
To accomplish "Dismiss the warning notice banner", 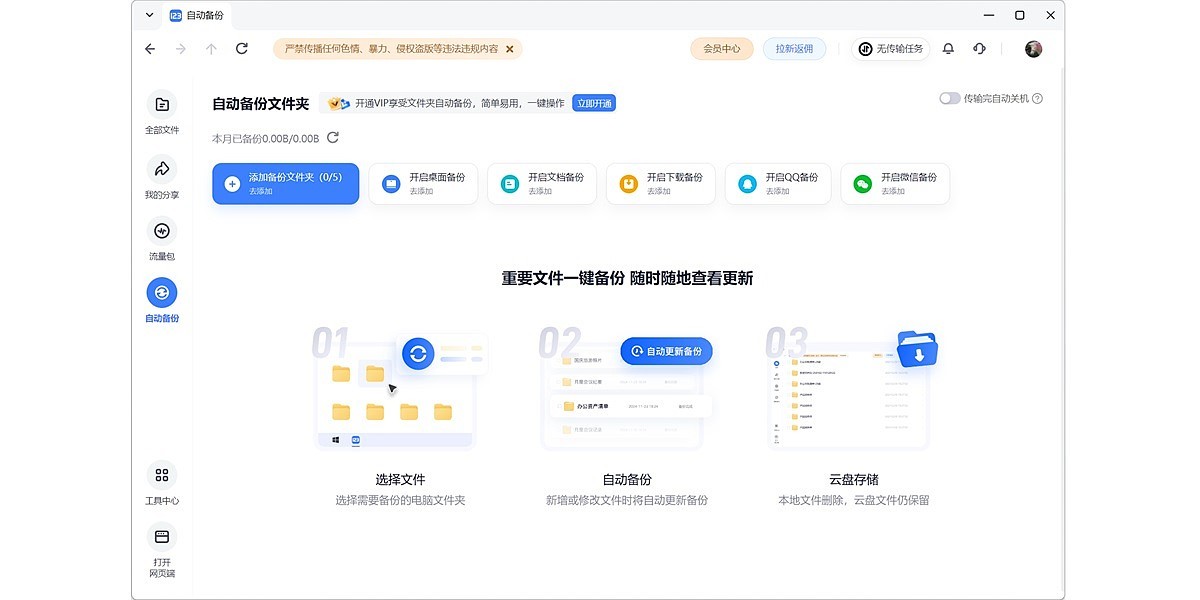I will [509, 48].
